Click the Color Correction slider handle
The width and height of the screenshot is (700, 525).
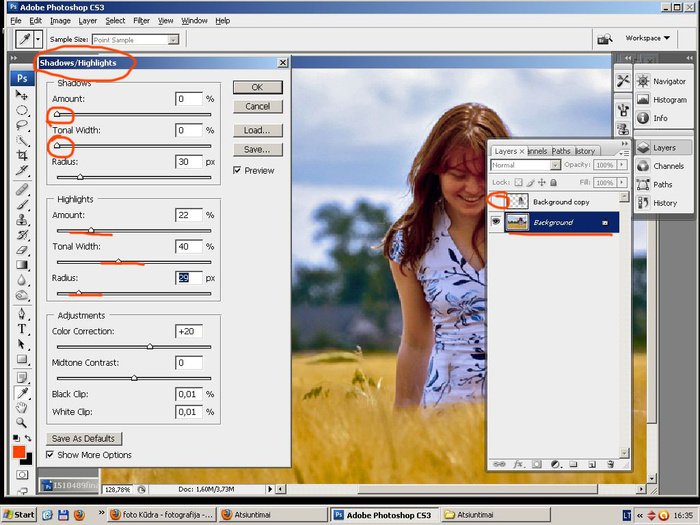click(150, 346)
